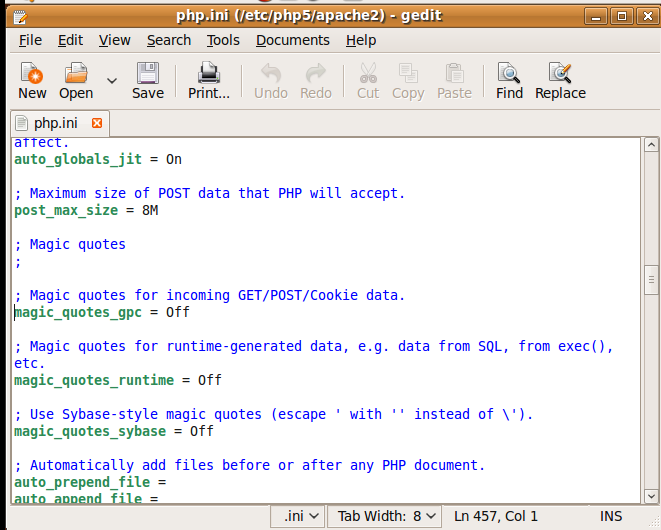This screenshot has width=661, height=530.
Task: Click the '; Magic quotes' comment heading
Action: [70, 245]
